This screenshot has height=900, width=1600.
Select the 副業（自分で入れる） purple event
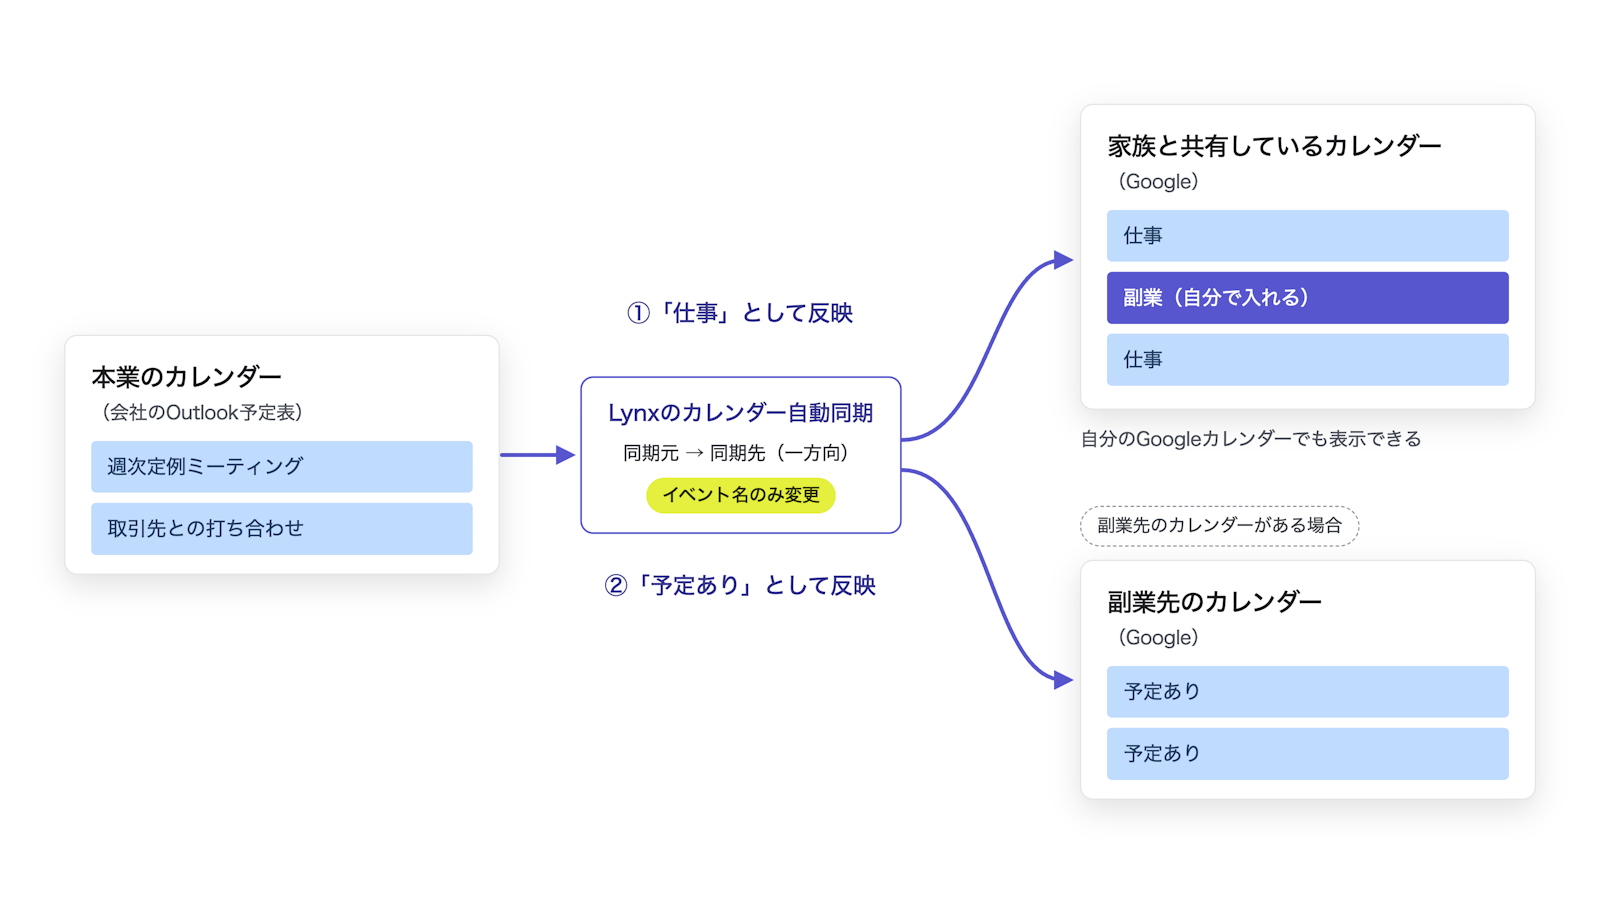1307,297
